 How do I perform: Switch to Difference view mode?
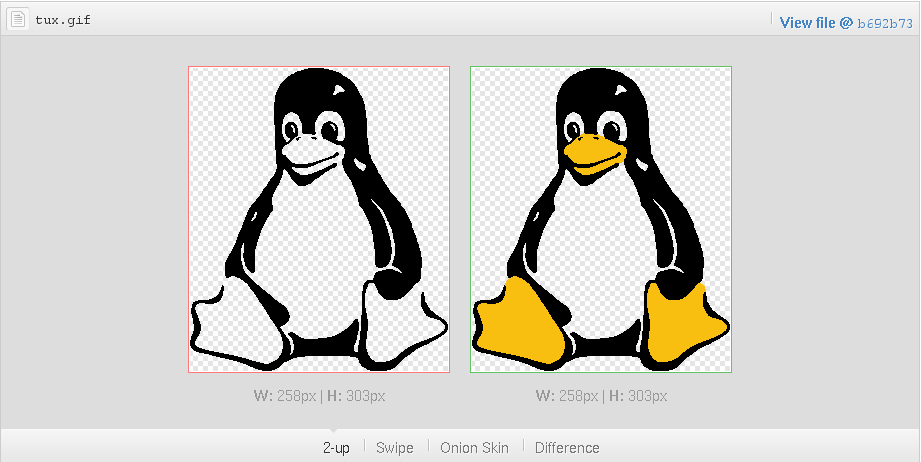coord(567,448)
